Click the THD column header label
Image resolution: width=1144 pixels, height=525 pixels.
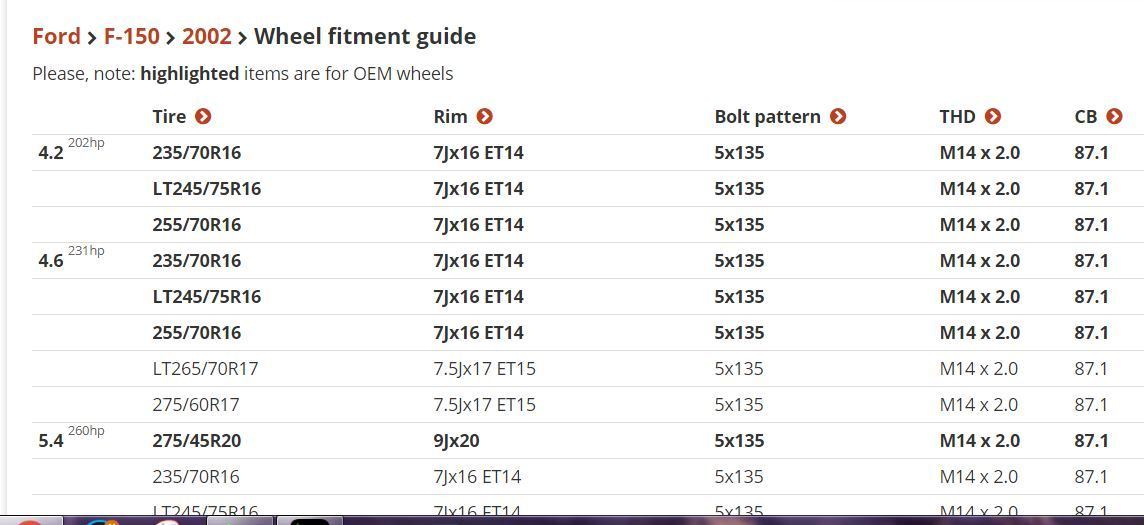pos(957,117)
